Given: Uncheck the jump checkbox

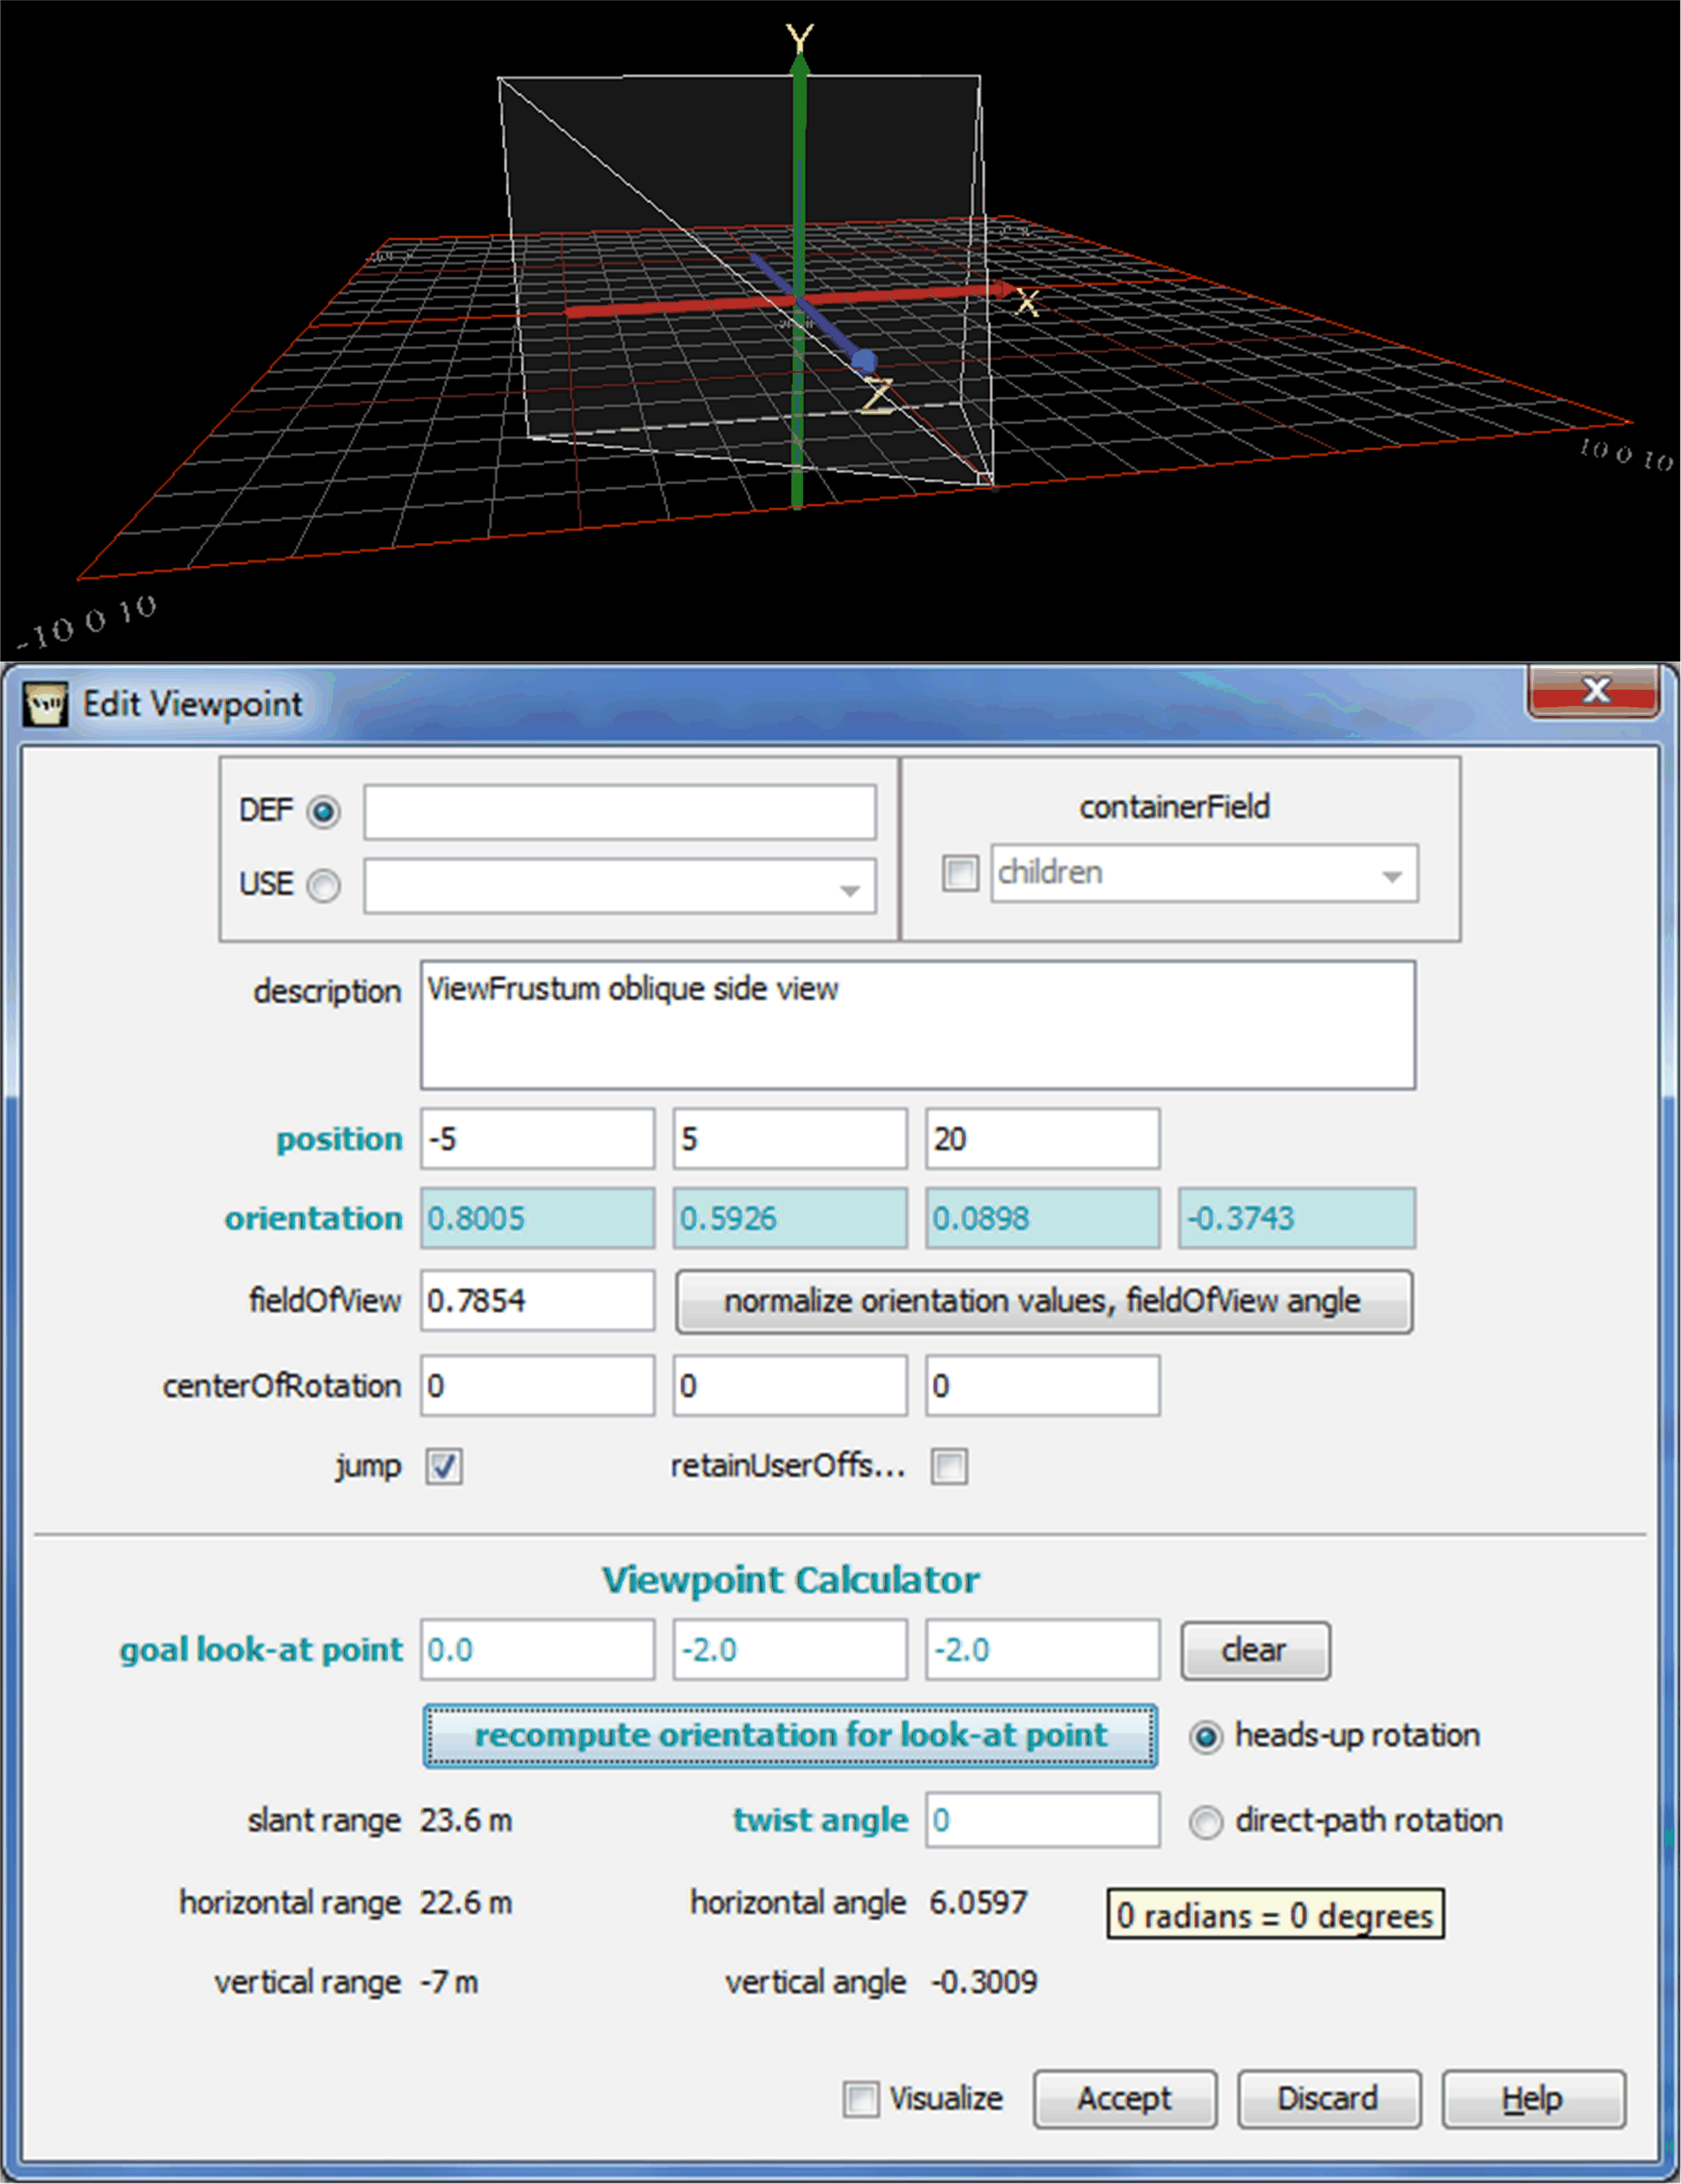Looking at the screenshot, I should click(x=444, y=1467).
